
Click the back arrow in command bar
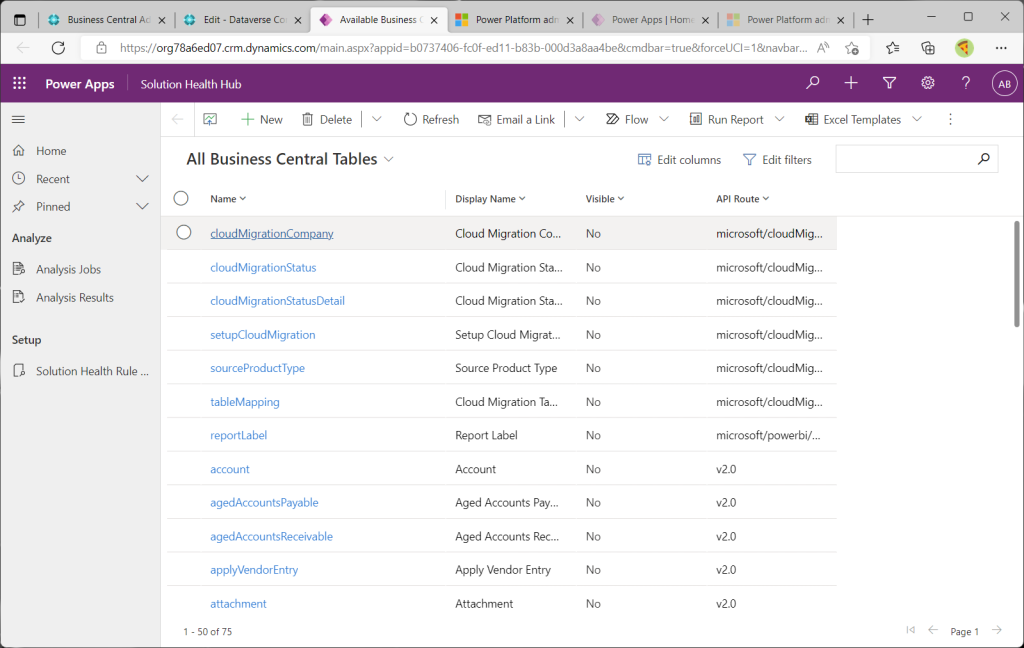(177, 120)
